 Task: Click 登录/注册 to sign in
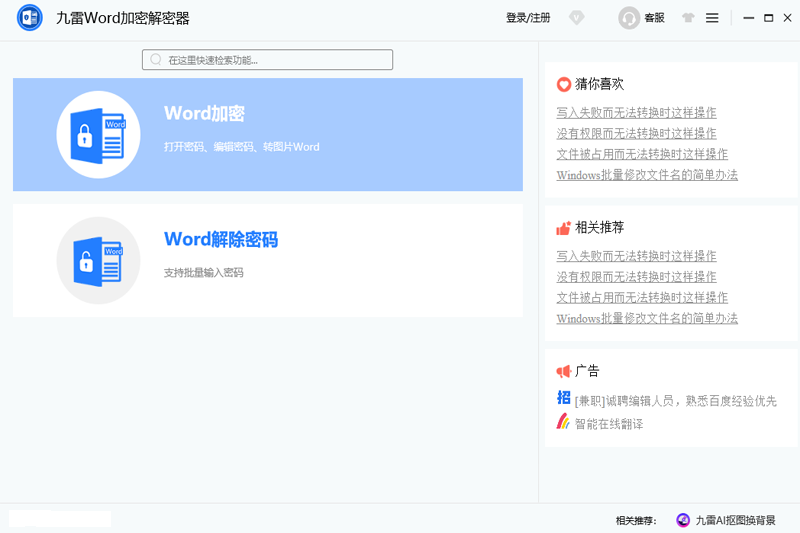(x=528, y=18)
